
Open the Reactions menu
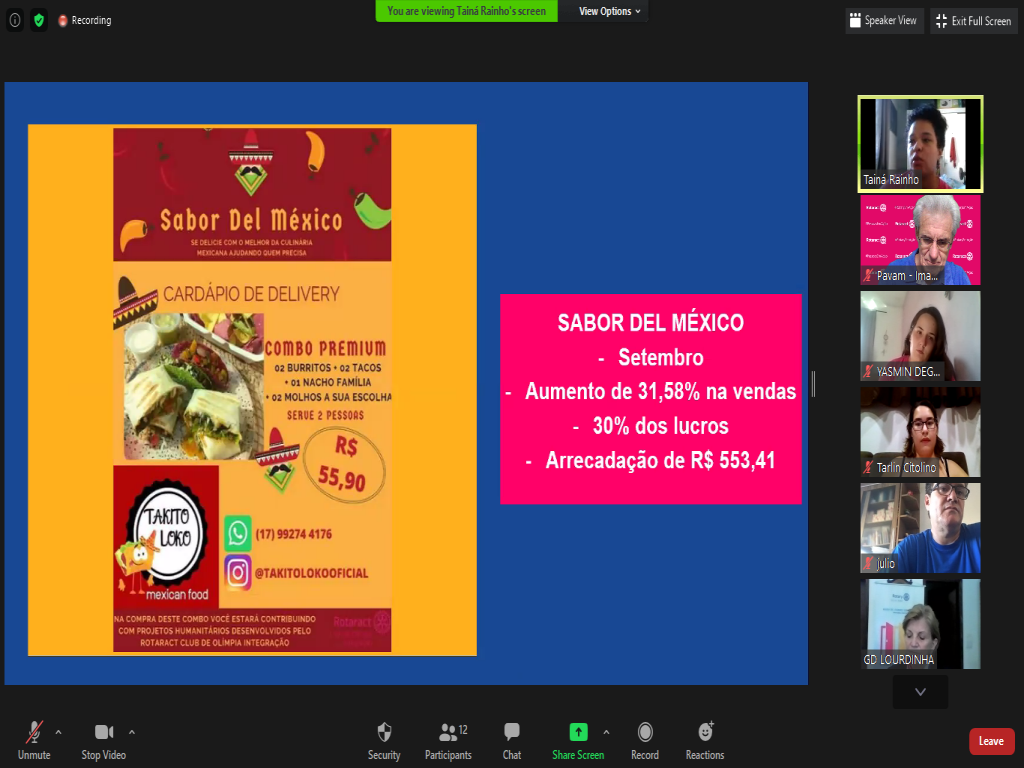705,733
